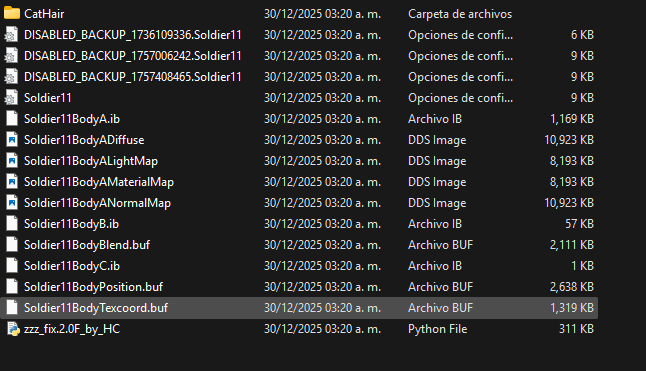Click the Carpeta de archivos type text

pos(460,14)
